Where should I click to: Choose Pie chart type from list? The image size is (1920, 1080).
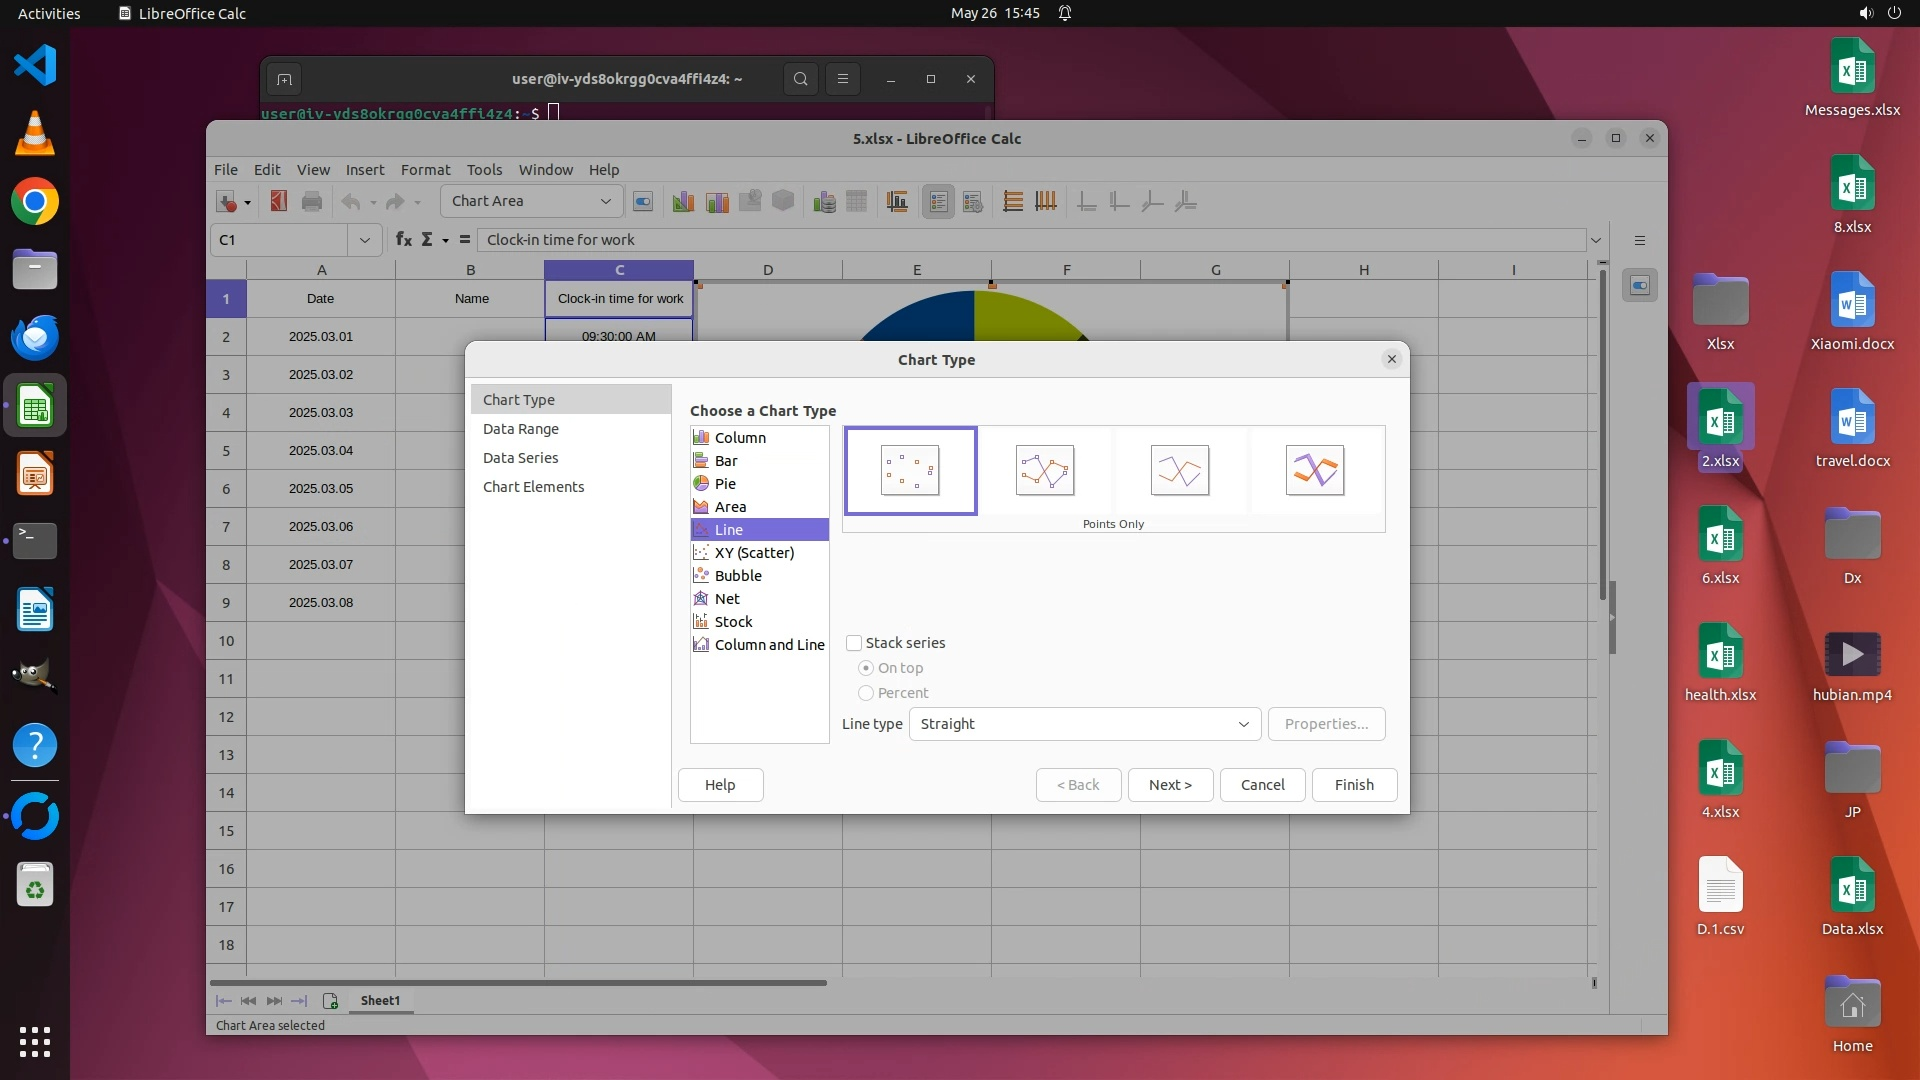pos(725,484)
